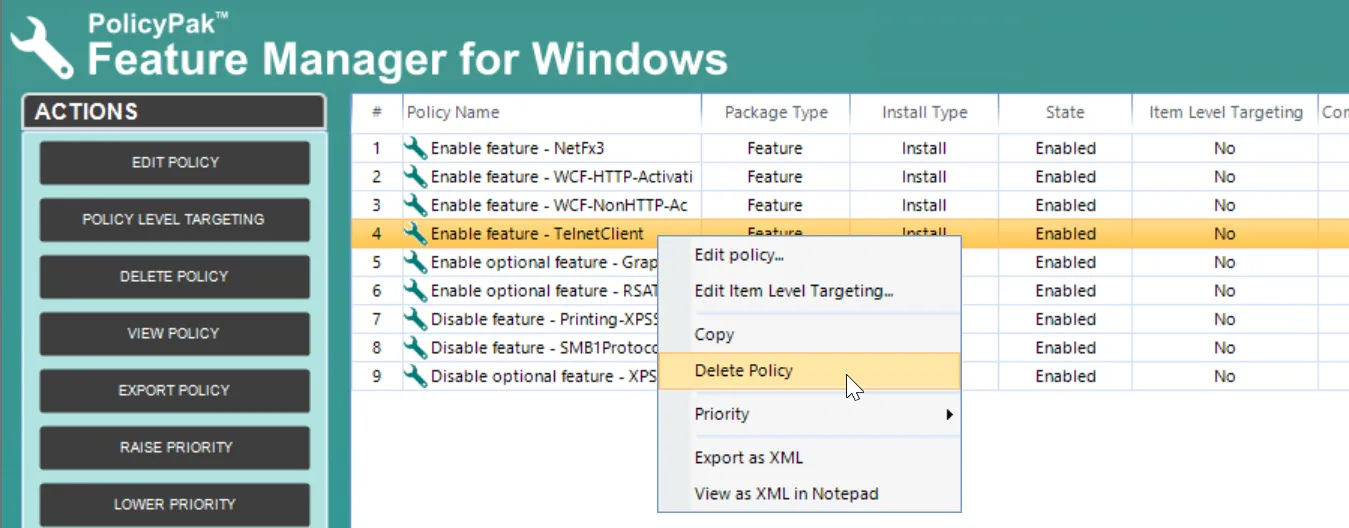Select 'Disable feature - SMB1Protoco' policy name
This screenshot has height=528, width=1349.
coord(544,348)
